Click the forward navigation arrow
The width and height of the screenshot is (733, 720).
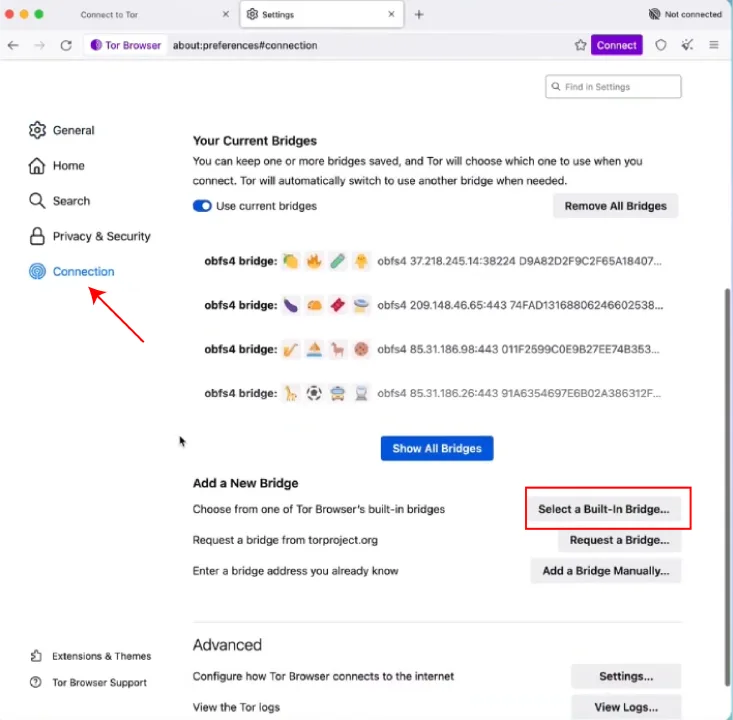(40, 45)
